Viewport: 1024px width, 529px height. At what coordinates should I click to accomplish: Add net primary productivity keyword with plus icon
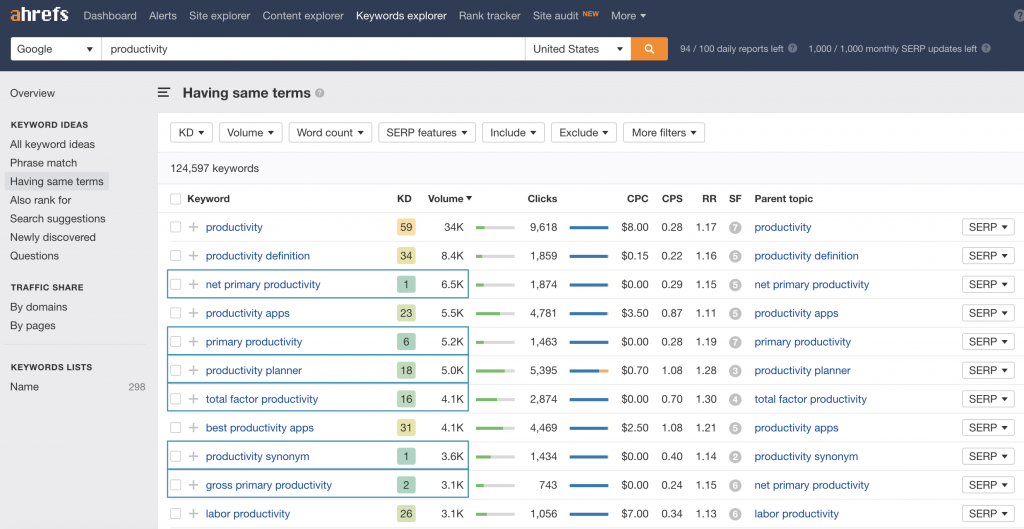pyautogui.click(x=194, y=285)
